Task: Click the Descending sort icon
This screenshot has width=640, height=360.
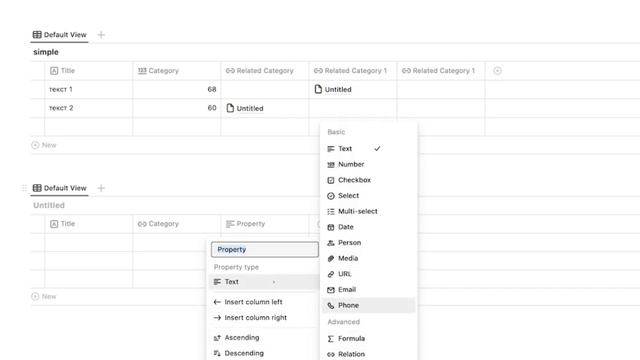Action: pyautogui.click(x=217, y=353)
